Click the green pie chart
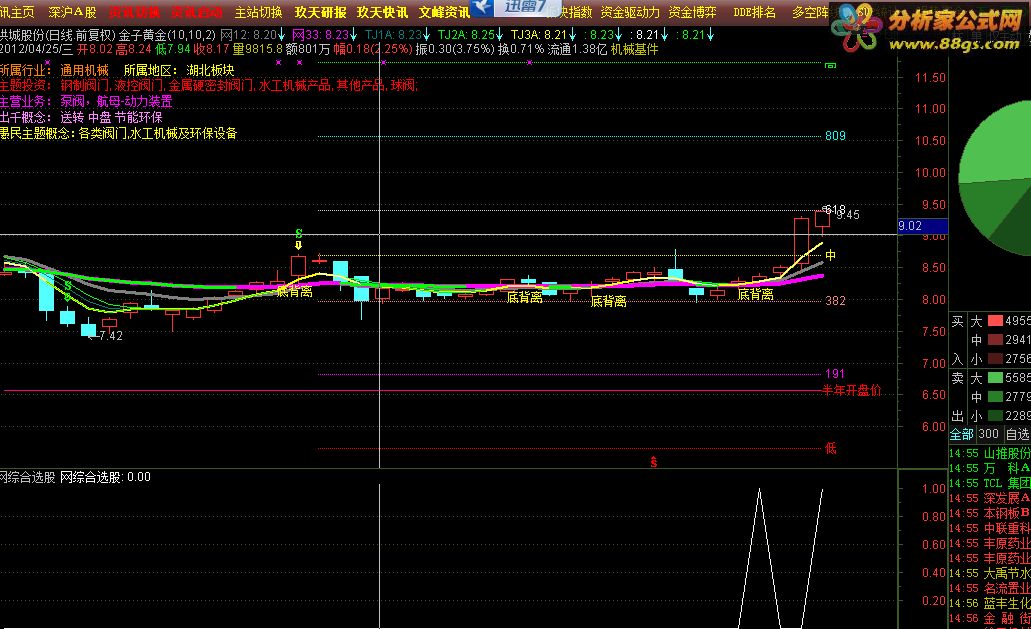 pyautogui.click(x=996, y=177)
